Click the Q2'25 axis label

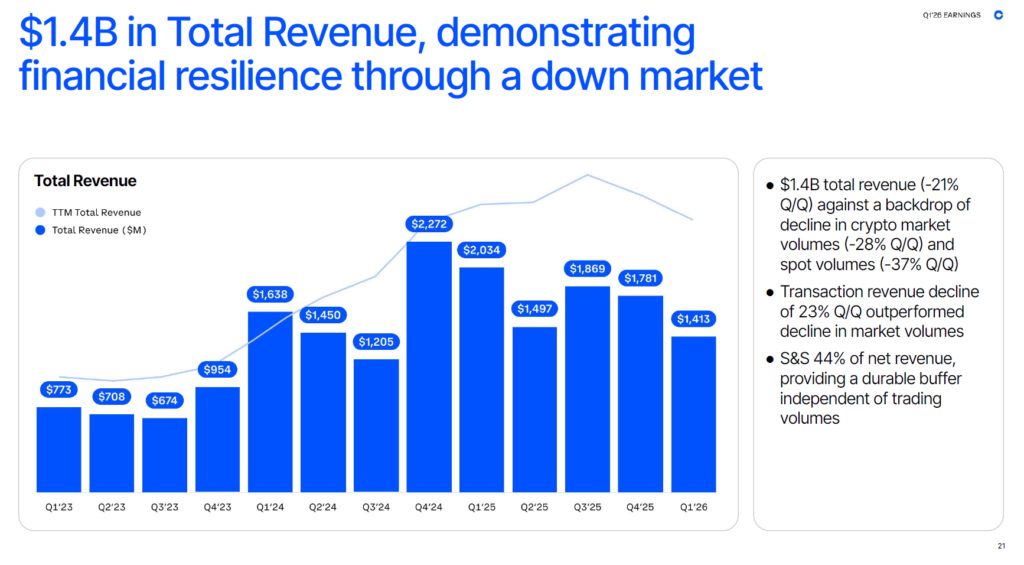pos(535,507)
